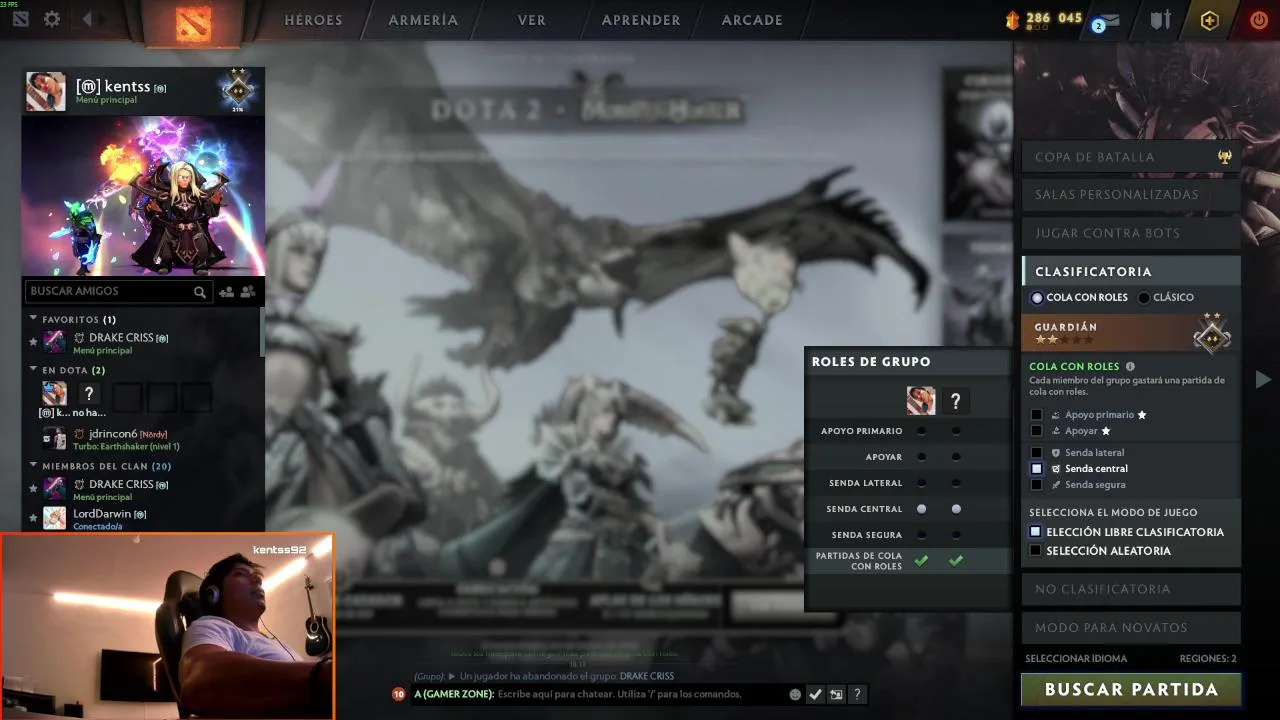Click the search magnifier in friends box
1280x720 pixels.
[200, 292]
